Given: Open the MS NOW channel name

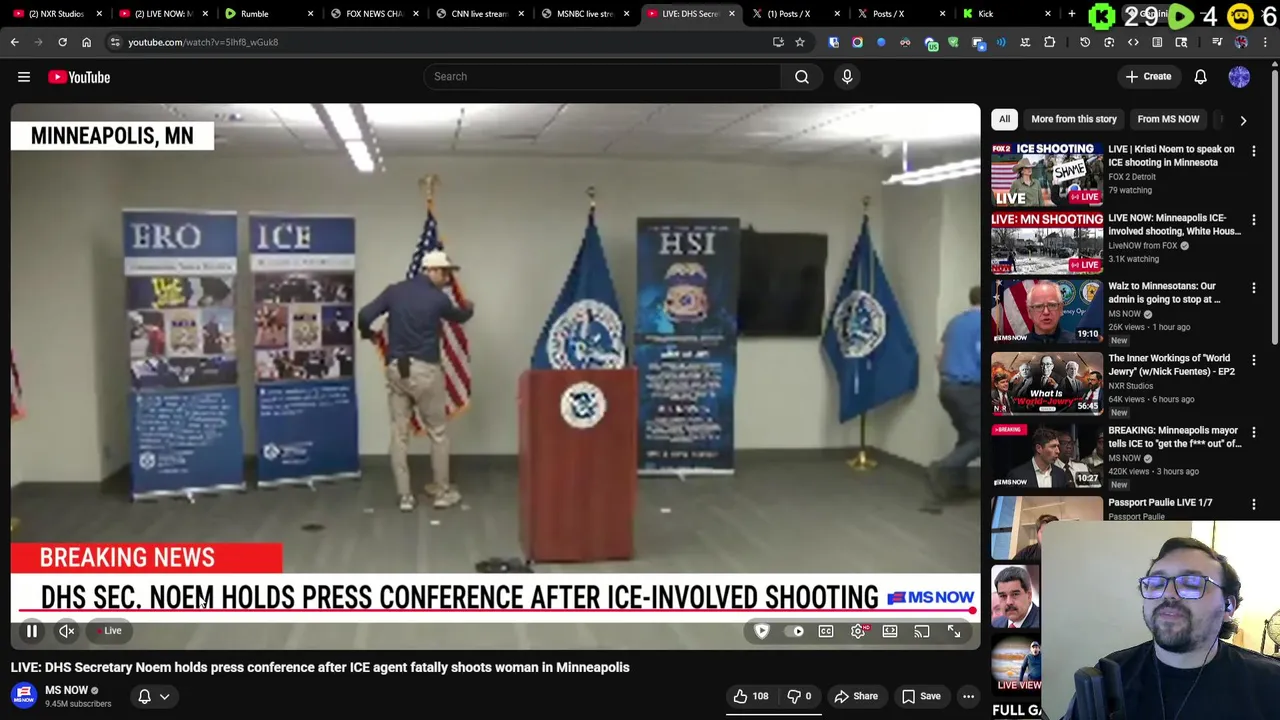Looking at the screenshot, I should pos(66,690).
